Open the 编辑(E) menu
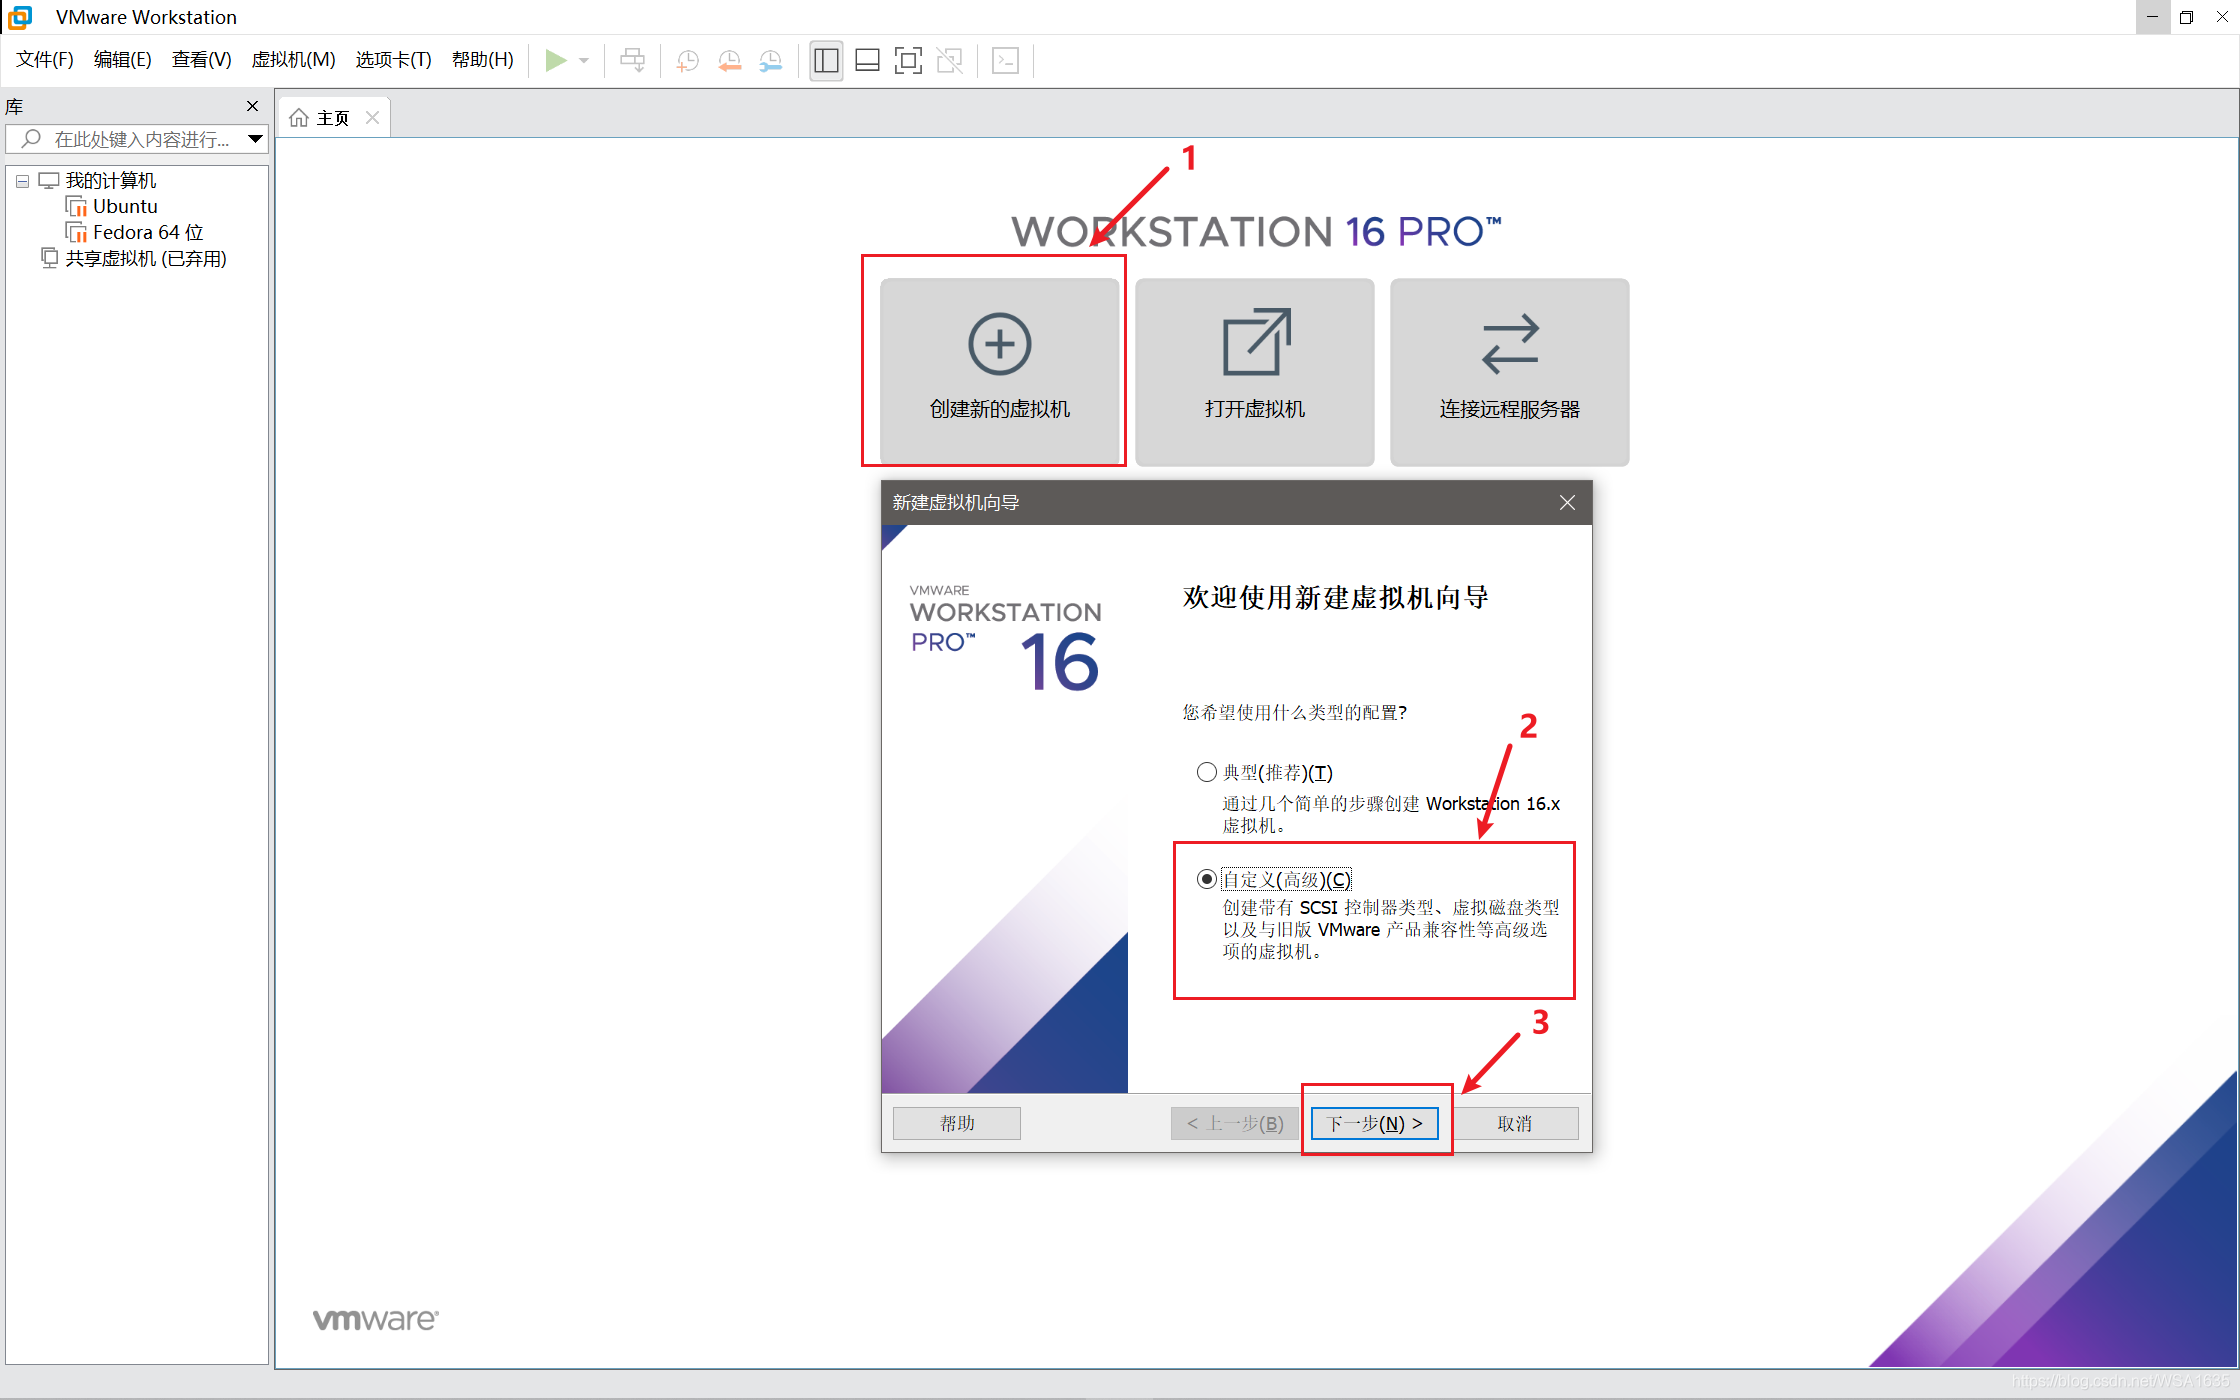 coord(122,60)
